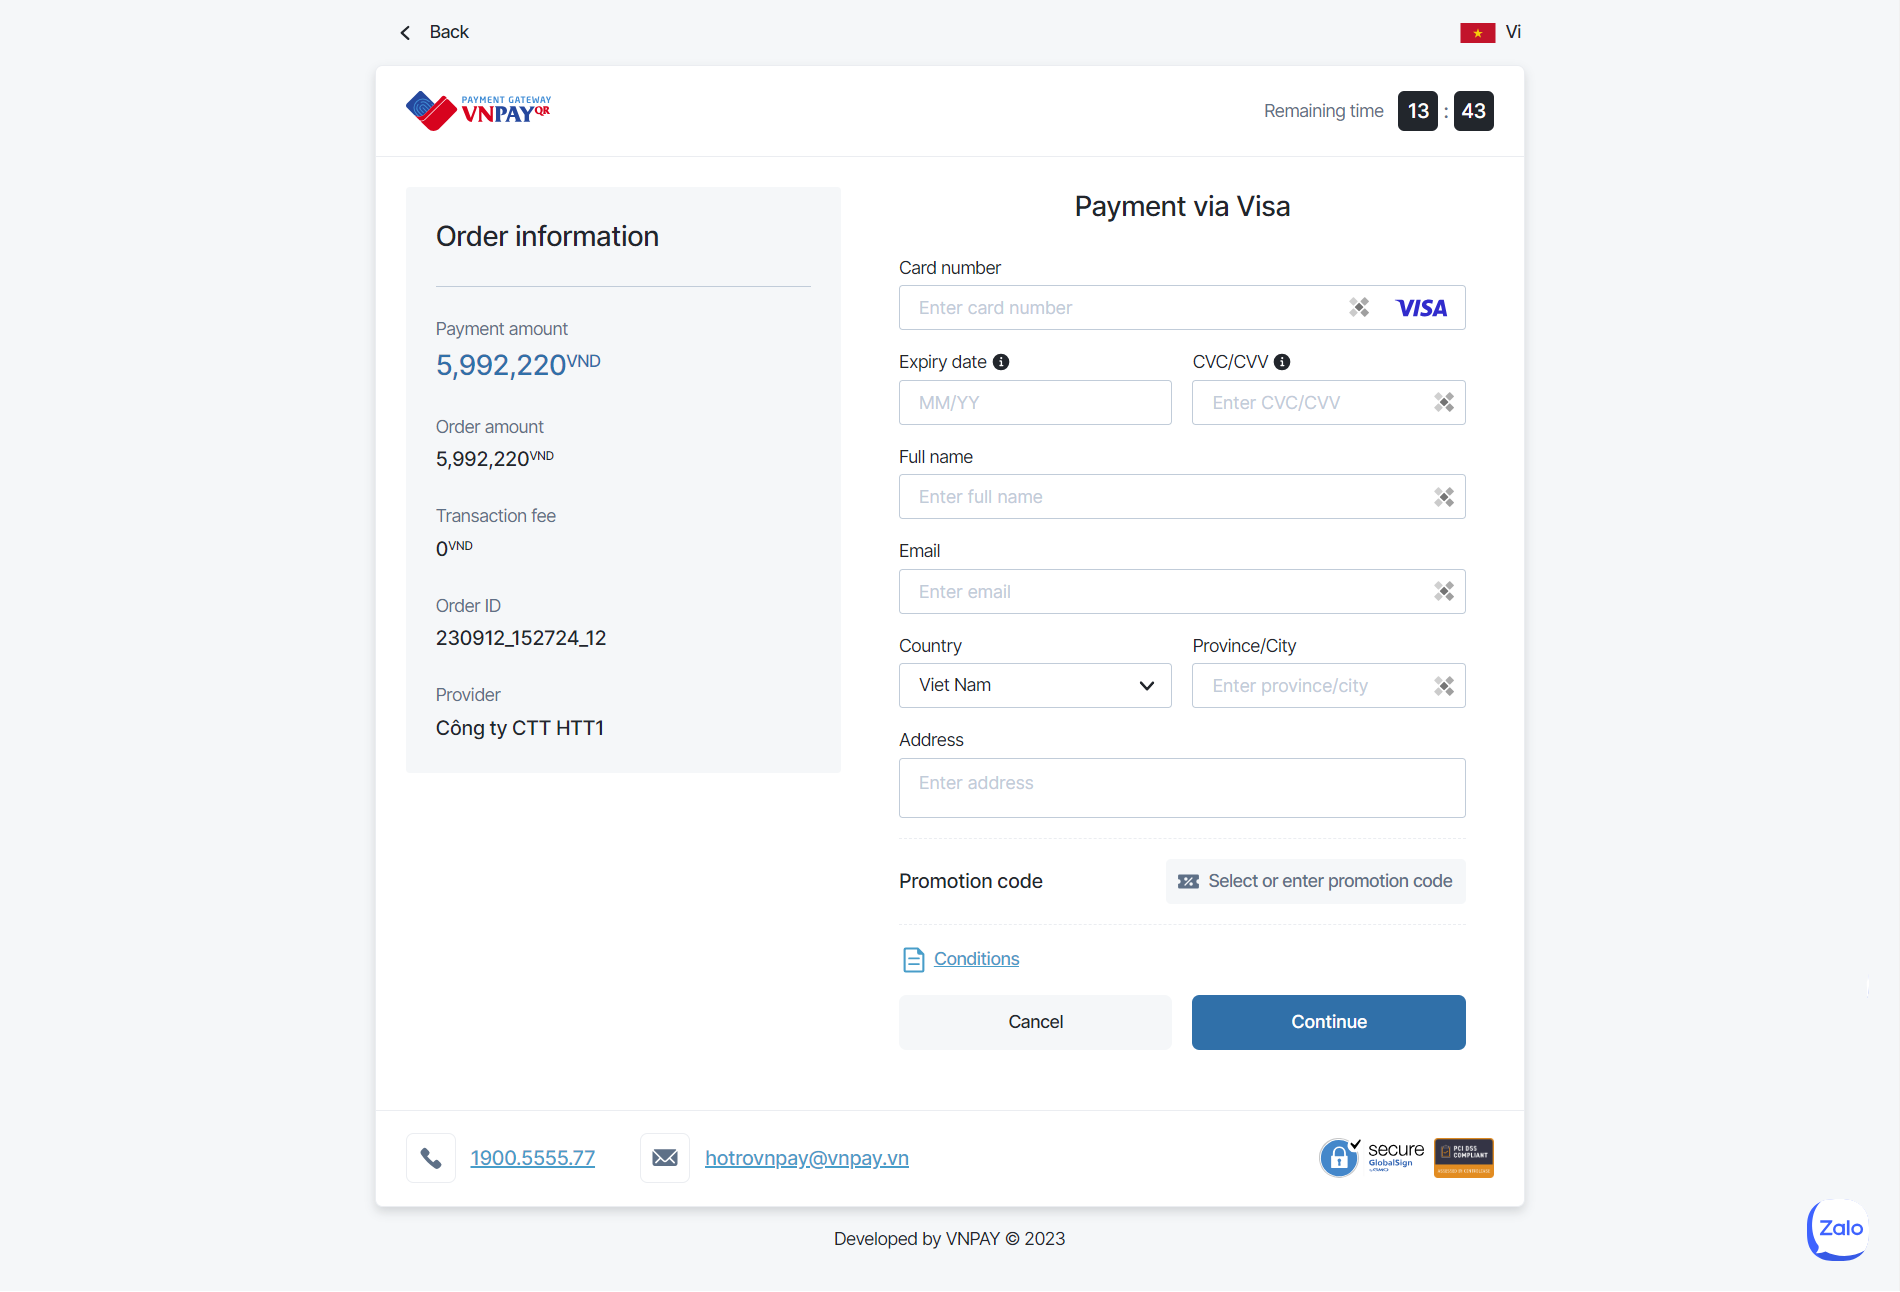
Task: Open the Country dropdown showing Viet Nam
Action: (x=1035, y=686)
